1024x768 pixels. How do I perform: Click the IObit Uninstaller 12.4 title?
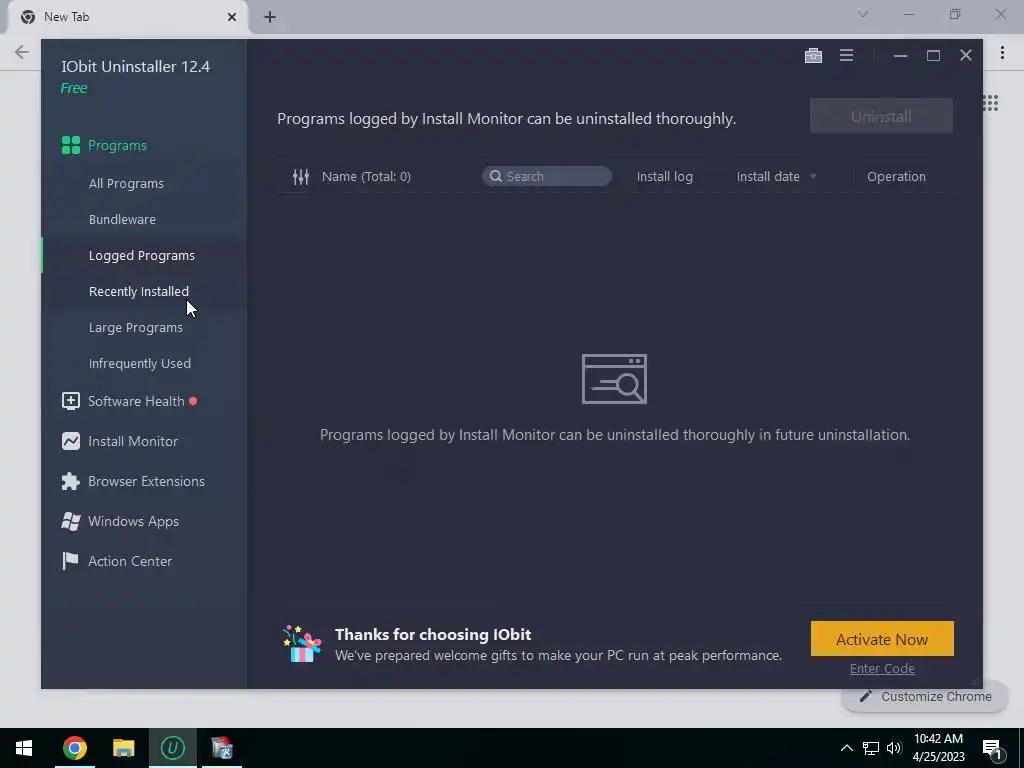[136, 67]
